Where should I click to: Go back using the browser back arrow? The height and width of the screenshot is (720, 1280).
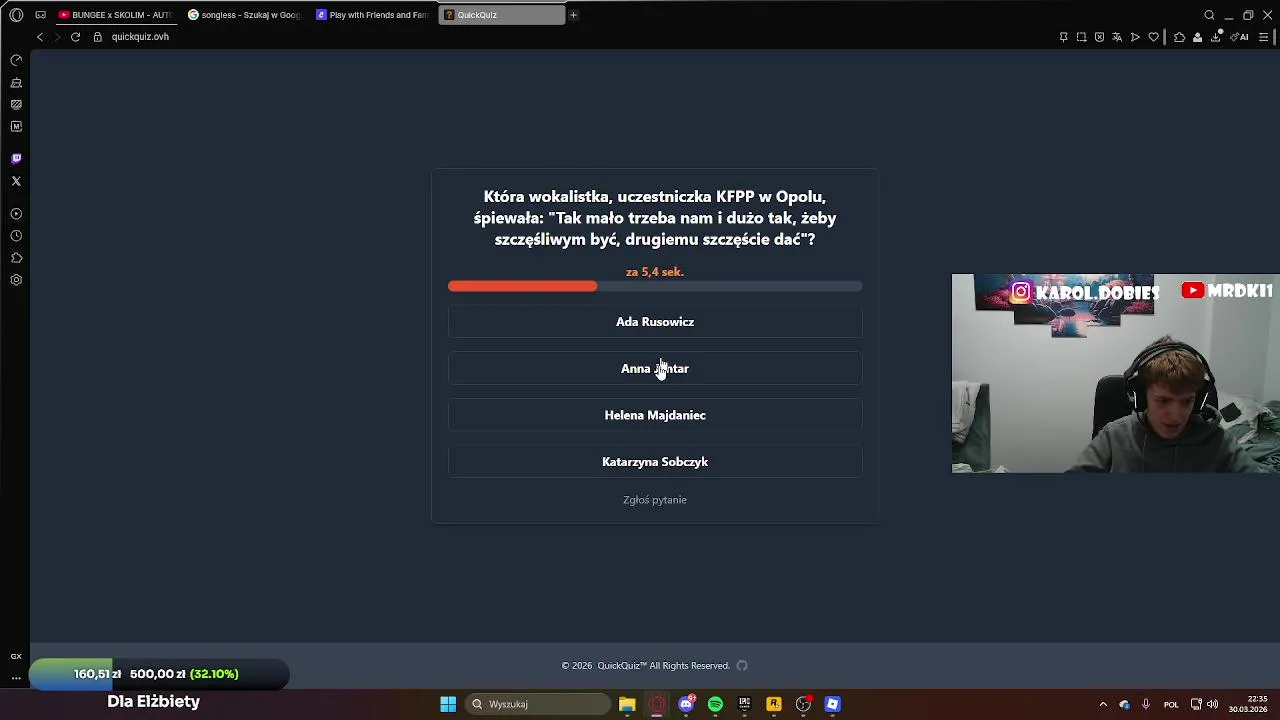40,37
